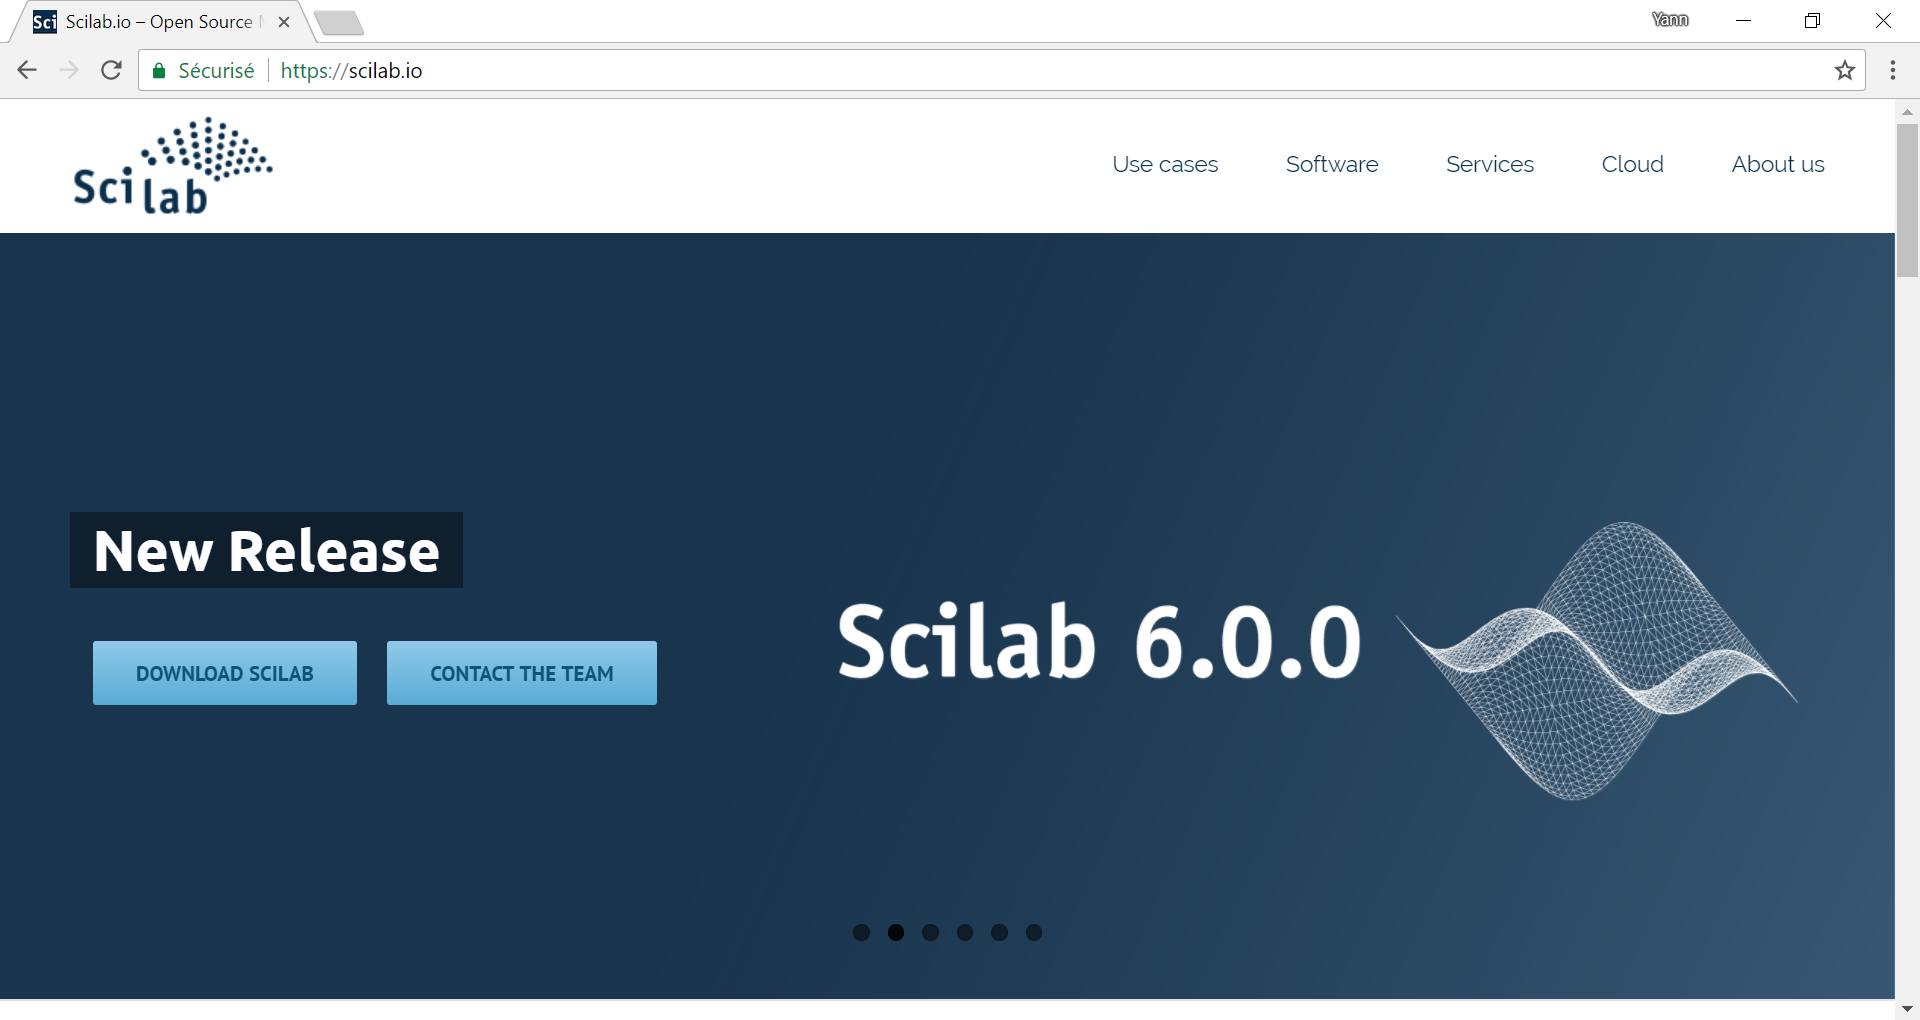The height and width of the screenshot is (1020, 1920).
Task: Select the third carousel slide dot
Action: point(930,932)
